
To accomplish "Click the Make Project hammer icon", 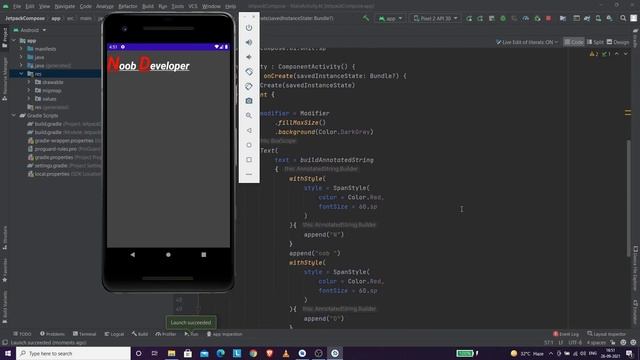I will click(x=366, y=18).
